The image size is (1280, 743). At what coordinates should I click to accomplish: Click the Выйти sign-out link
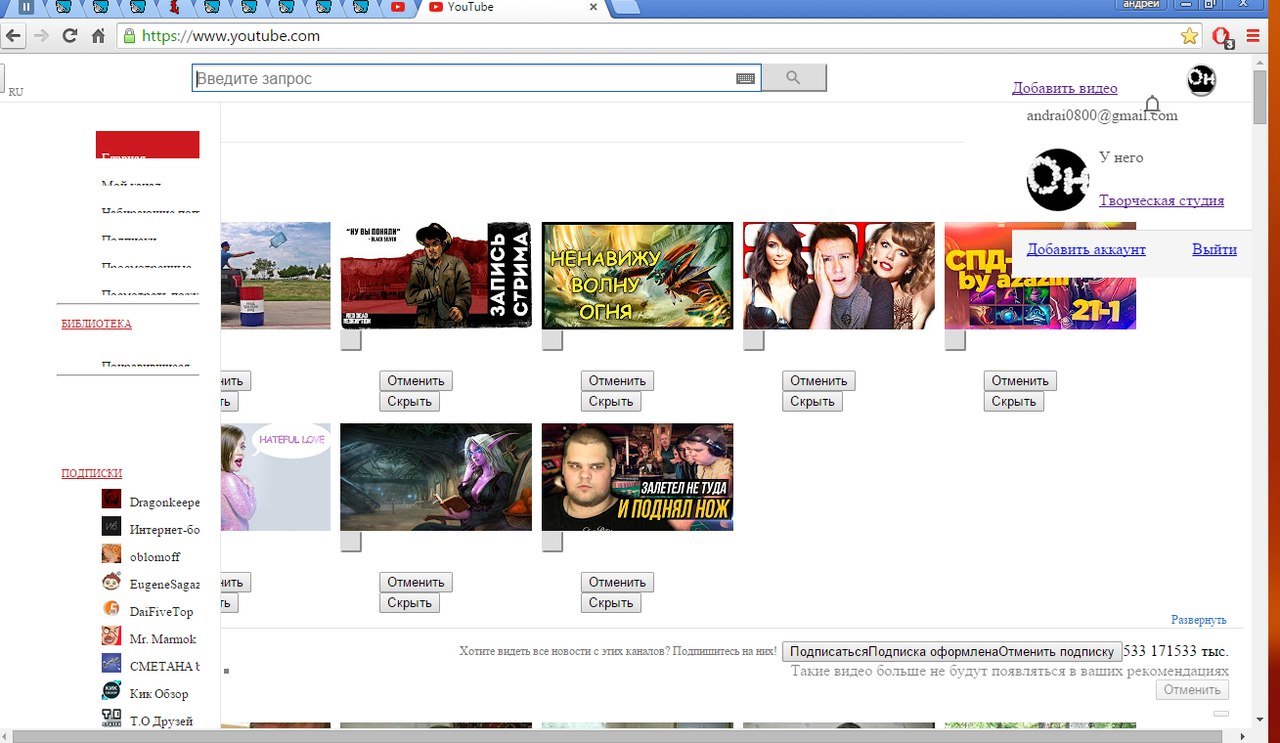pos(1214,250)
